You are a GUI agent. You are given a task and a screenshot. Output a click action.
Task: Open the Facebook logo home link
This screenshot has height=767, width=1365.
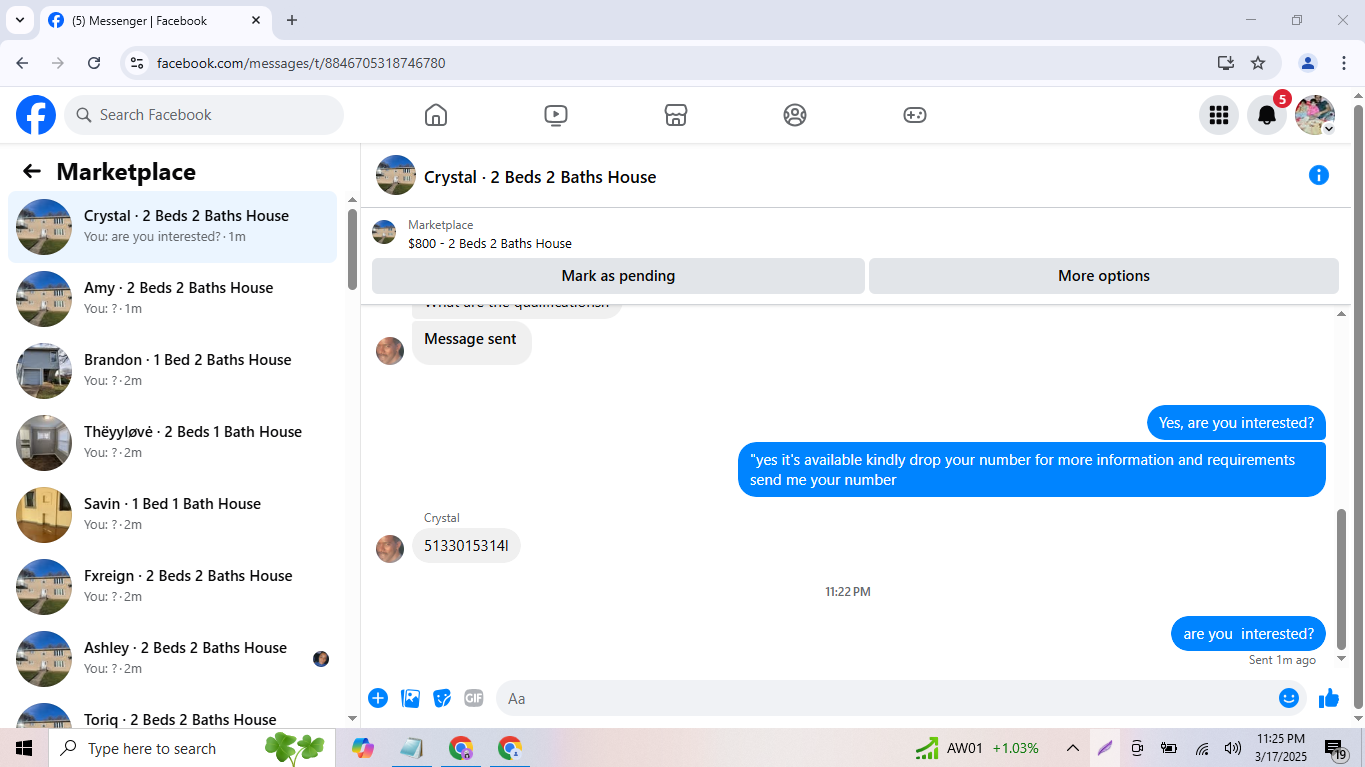click(36, 115)
